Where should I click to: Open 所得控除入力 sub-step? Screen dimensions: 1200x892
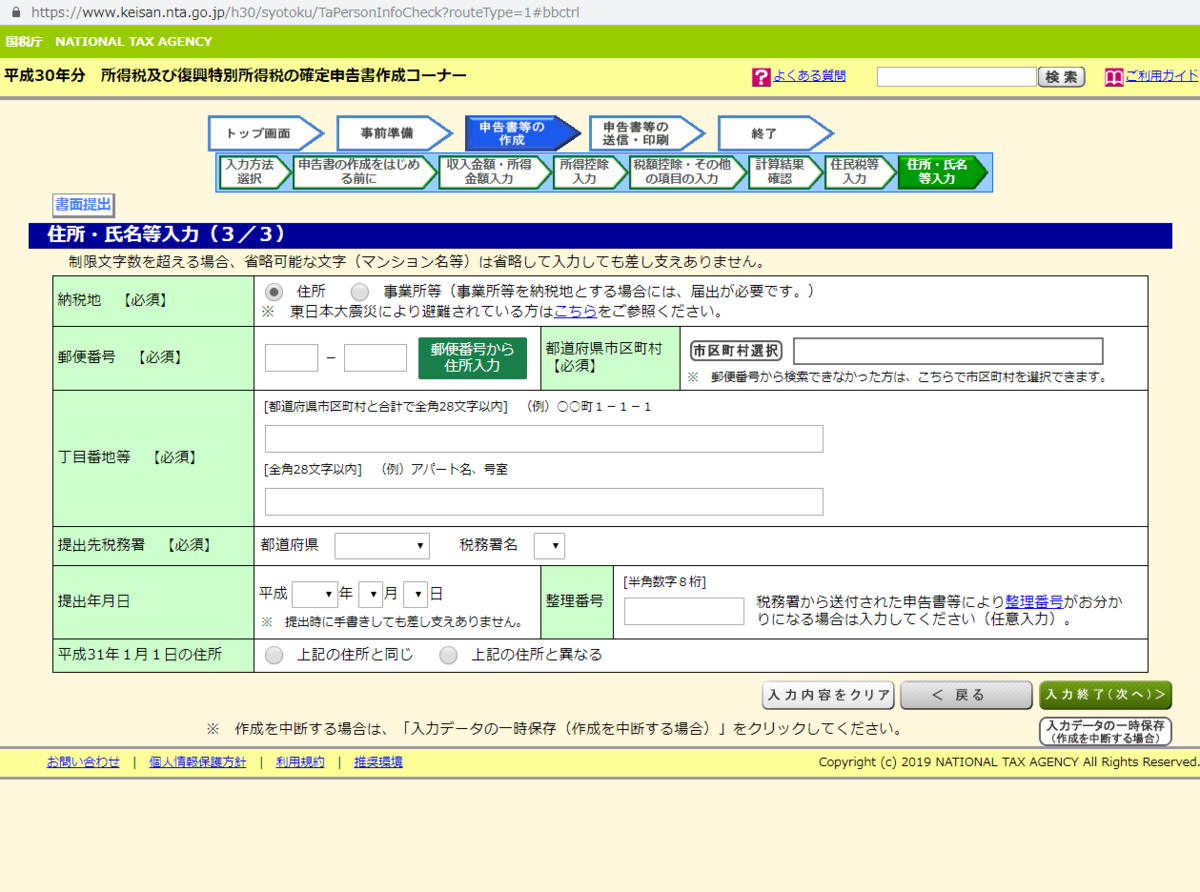point(590,172)
